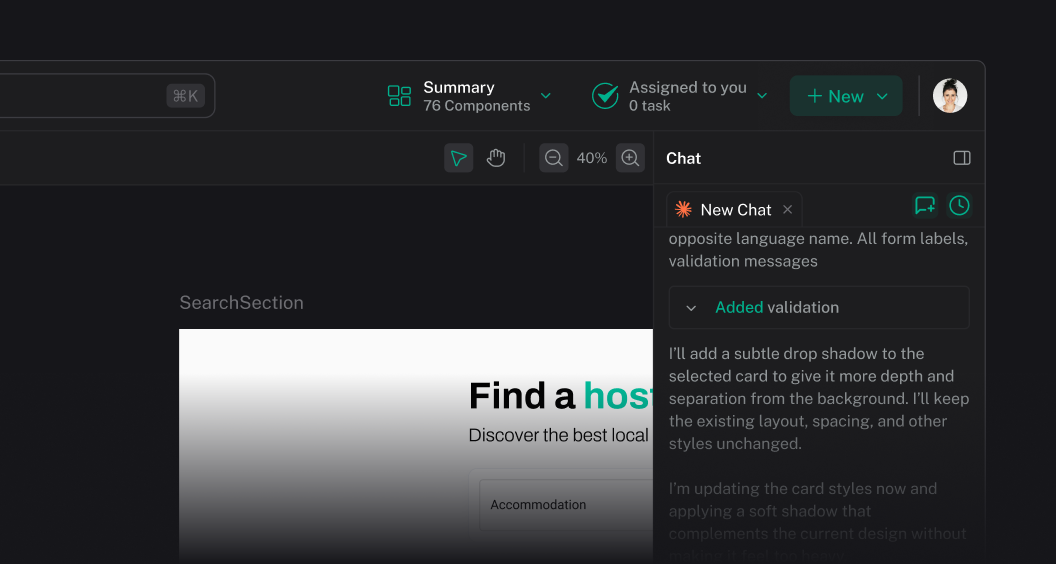Start a new chat message icon
Screen dimensions: 1056x564
pos(925,206)
